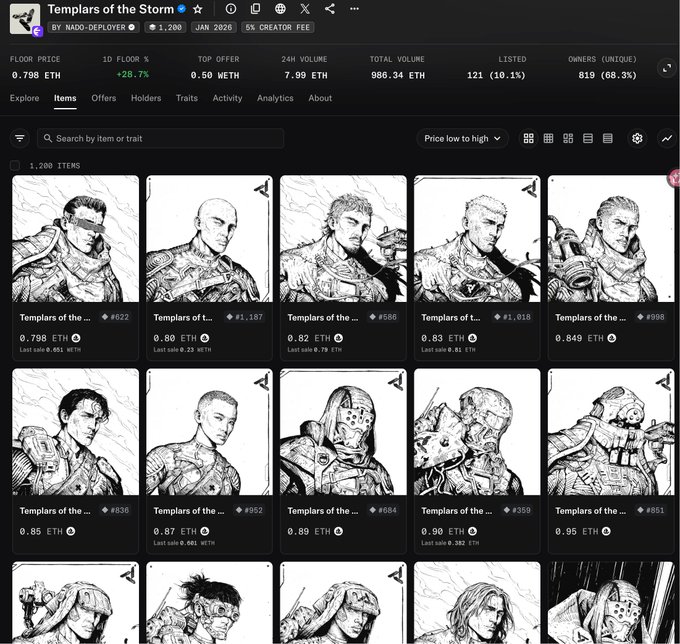Open the About tab
Viewport: 680px width, 644px height.
(320, 98)
